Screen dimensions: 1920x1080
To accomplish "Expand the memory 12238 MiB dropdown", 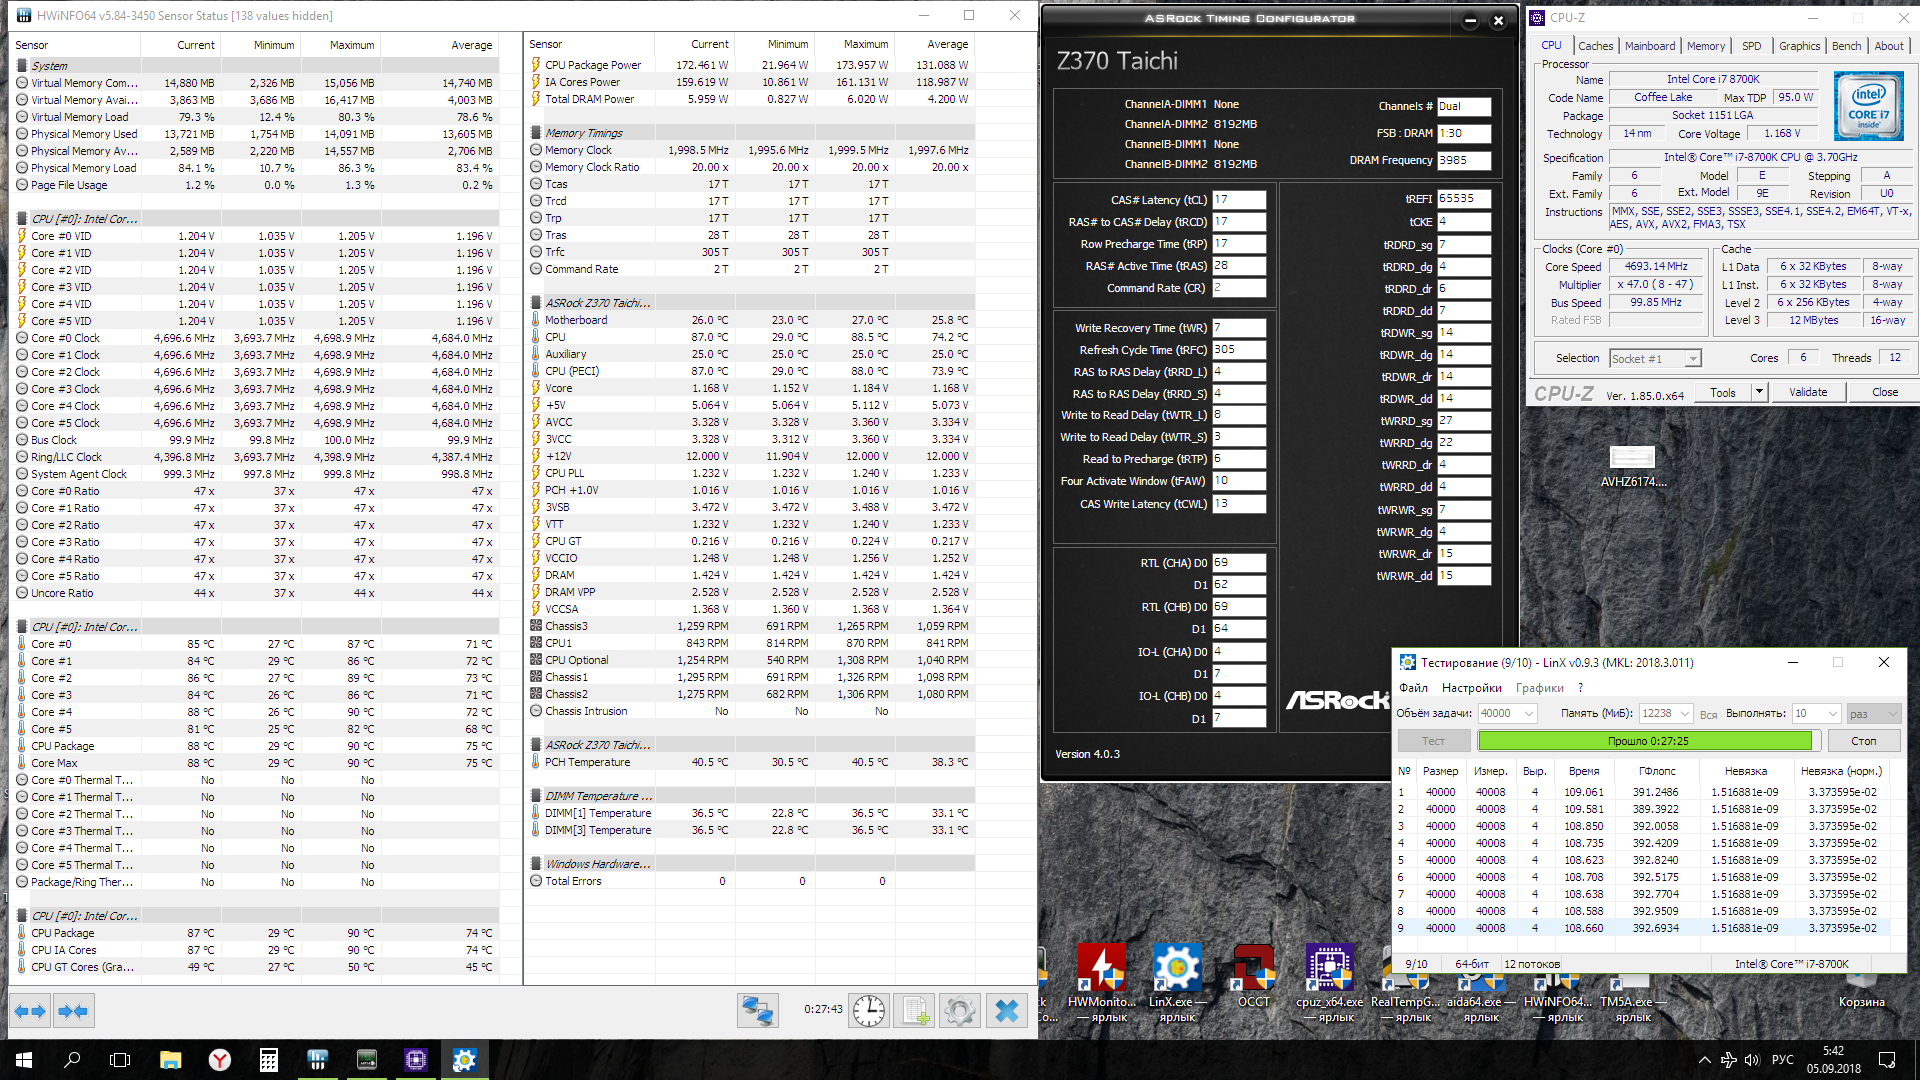I will click(1685, 713).
